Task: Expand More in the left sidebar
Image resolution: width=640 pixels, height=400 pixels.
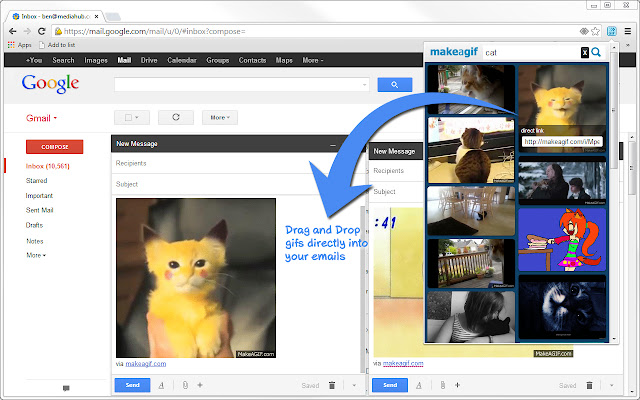Action: pyautogui.click(x=36, y=255)
